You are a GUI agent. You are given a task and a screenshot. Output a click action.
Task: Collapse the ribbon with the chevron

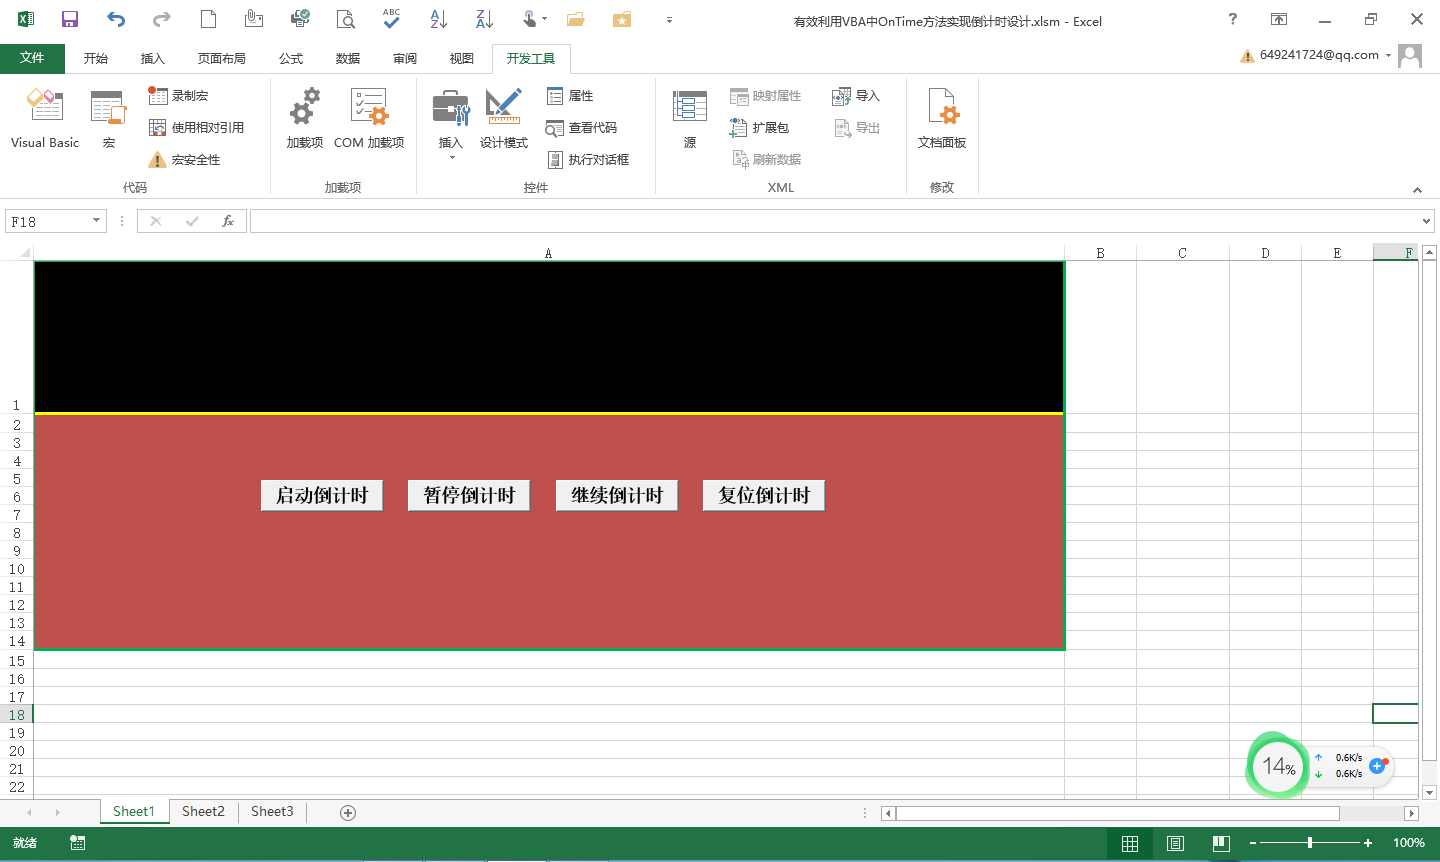(1417, 189)
